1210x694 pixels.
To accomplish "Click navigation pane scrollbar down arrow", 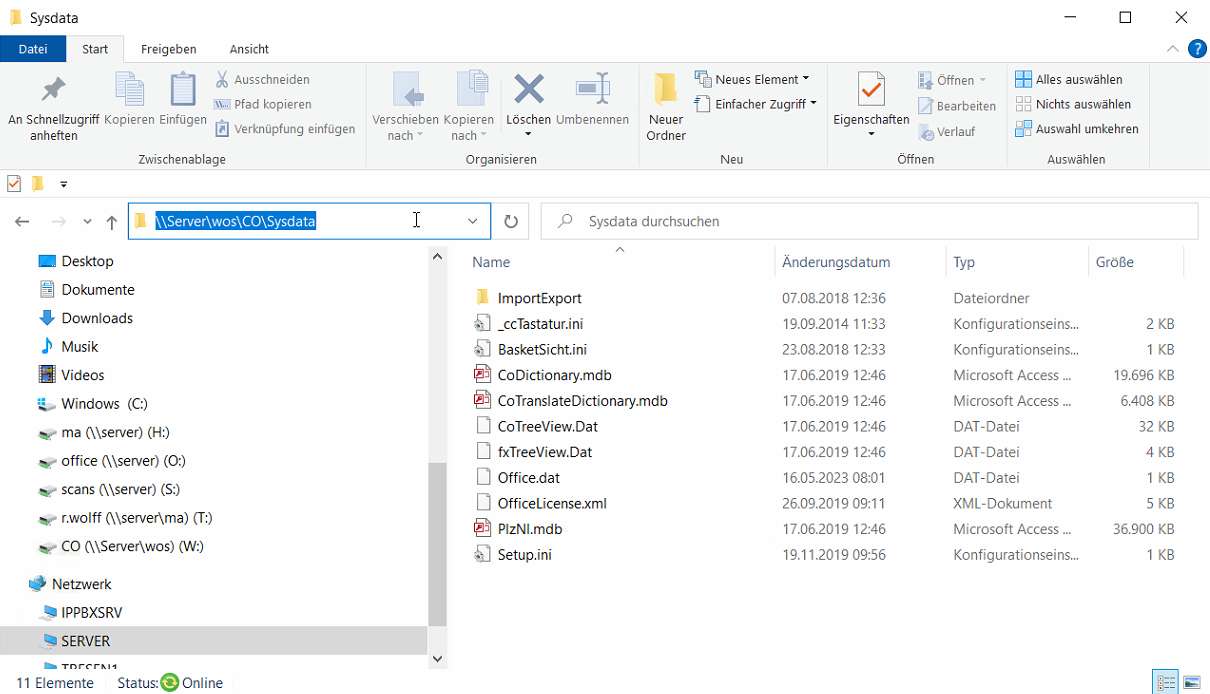I will (437, 659).
